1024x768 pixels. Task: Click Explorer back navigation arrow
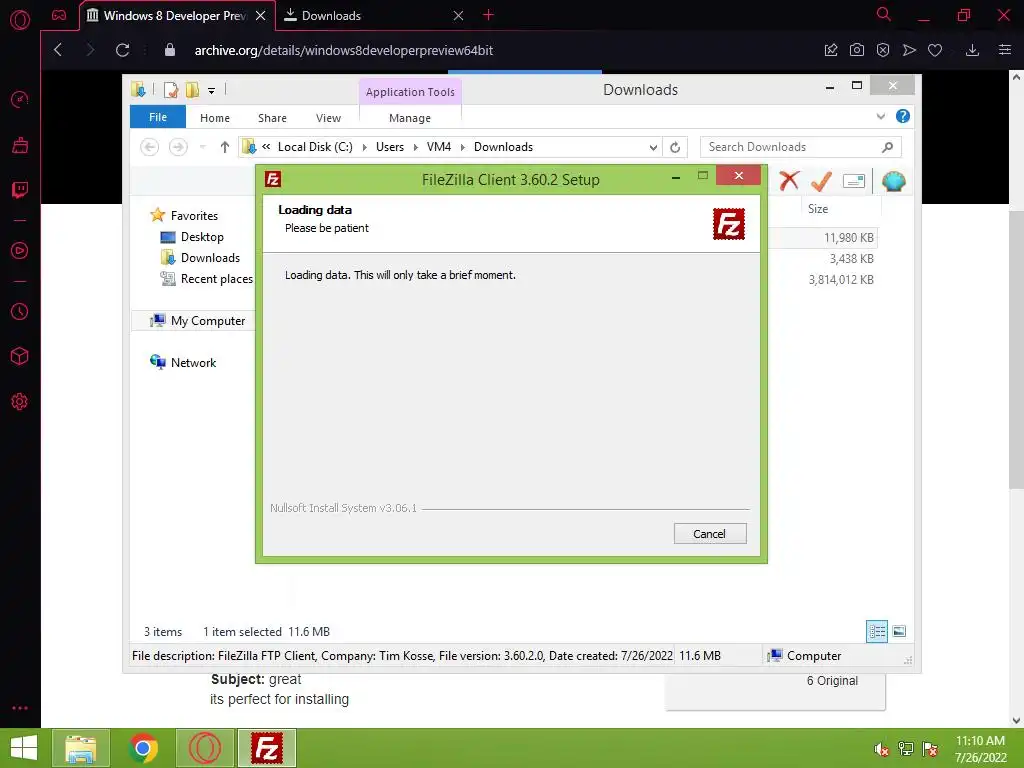coord(150,147)
